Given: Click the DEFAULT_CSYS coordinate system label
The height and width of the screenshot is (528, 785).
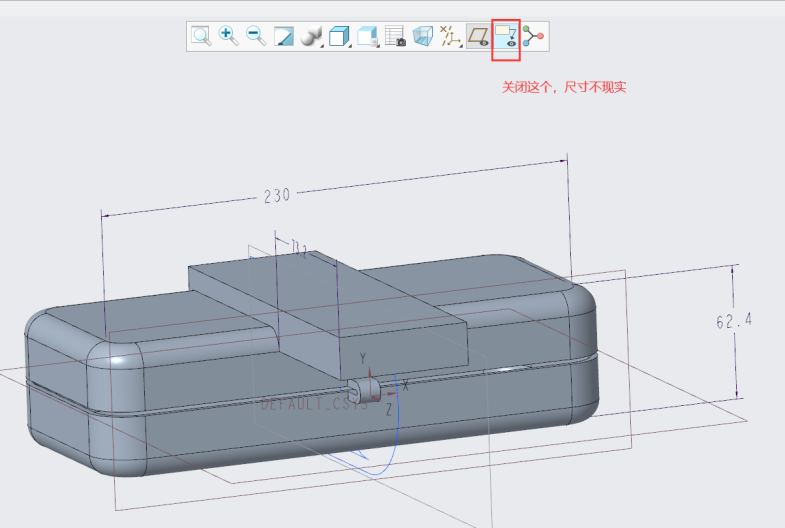Looking at the screenshot, I should click(313, 406).
